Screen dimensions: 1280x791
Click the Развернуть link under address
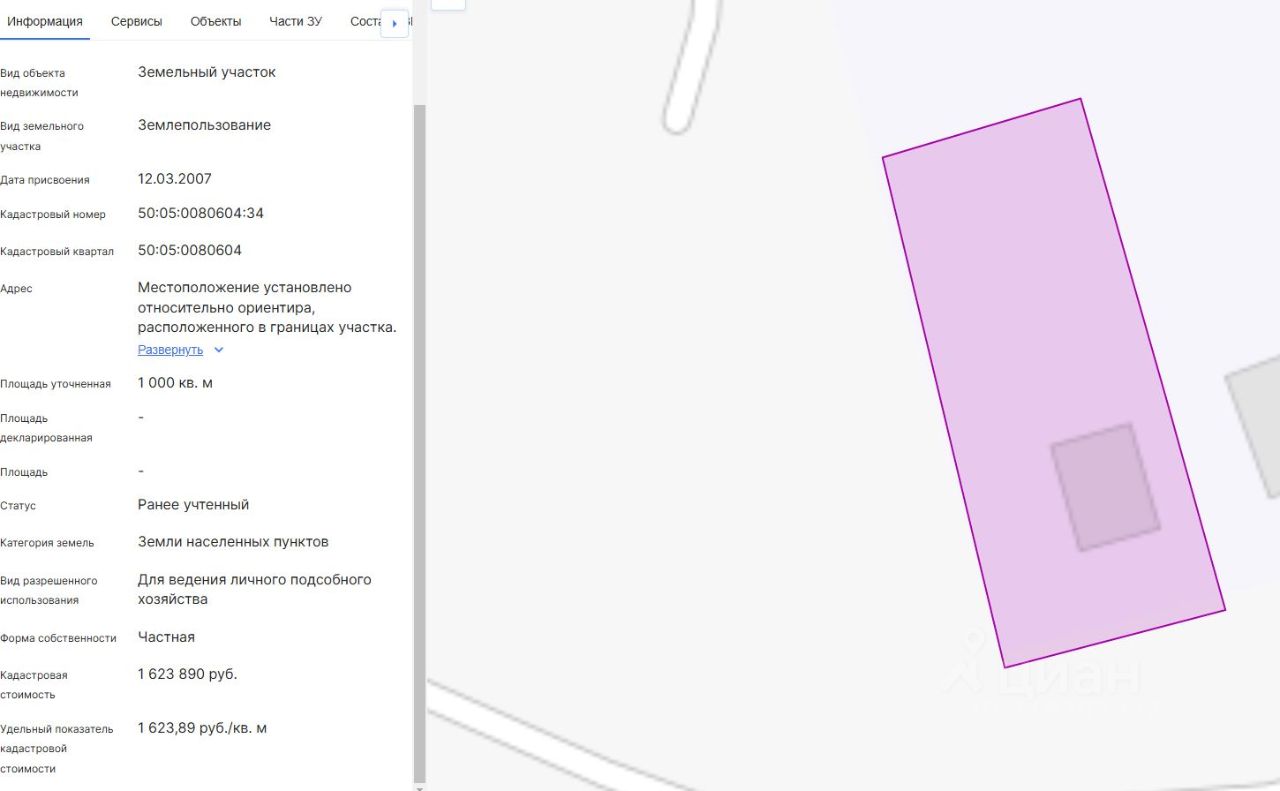(x=170, y=350)
